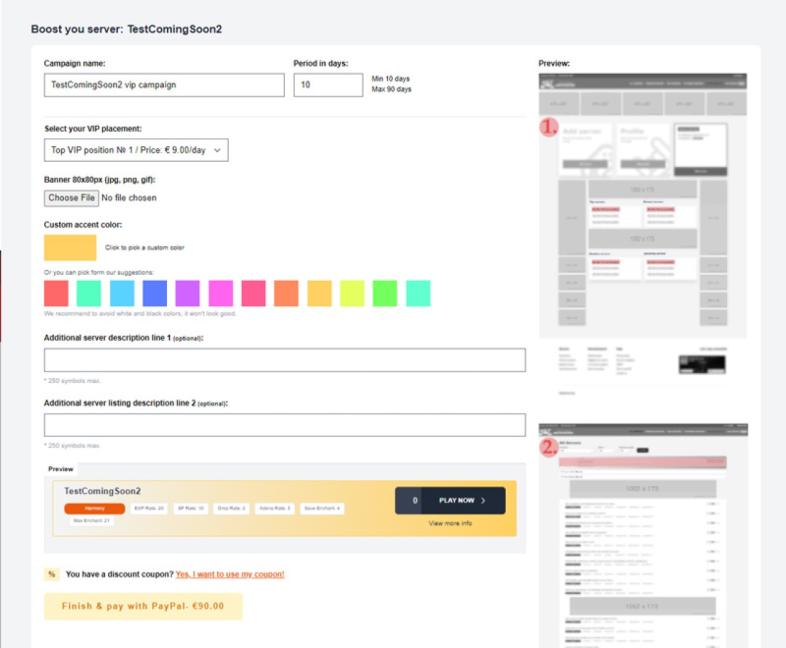Open the custom accent color picker
This screenshot has height=648, width=786.
[70, 248]
